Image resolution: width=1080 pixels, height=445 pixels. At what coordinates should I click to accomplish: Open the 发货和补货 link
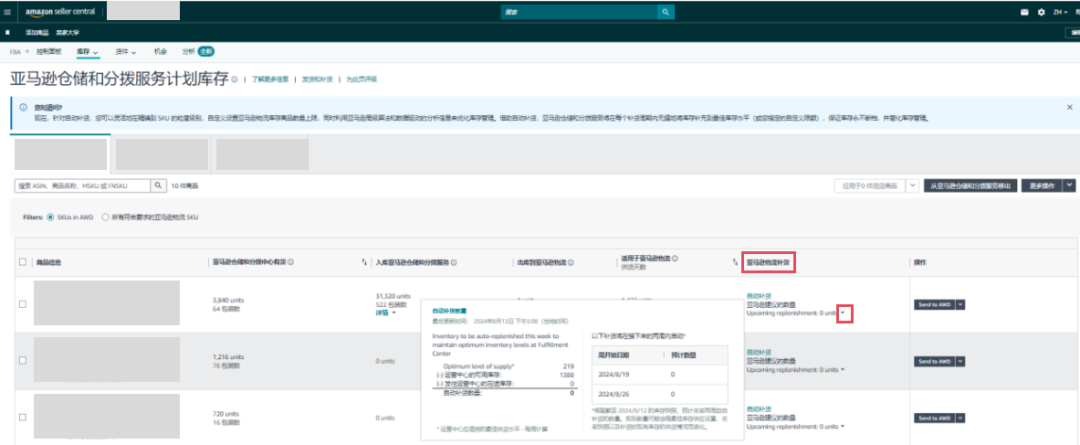[x=317, y=79]
